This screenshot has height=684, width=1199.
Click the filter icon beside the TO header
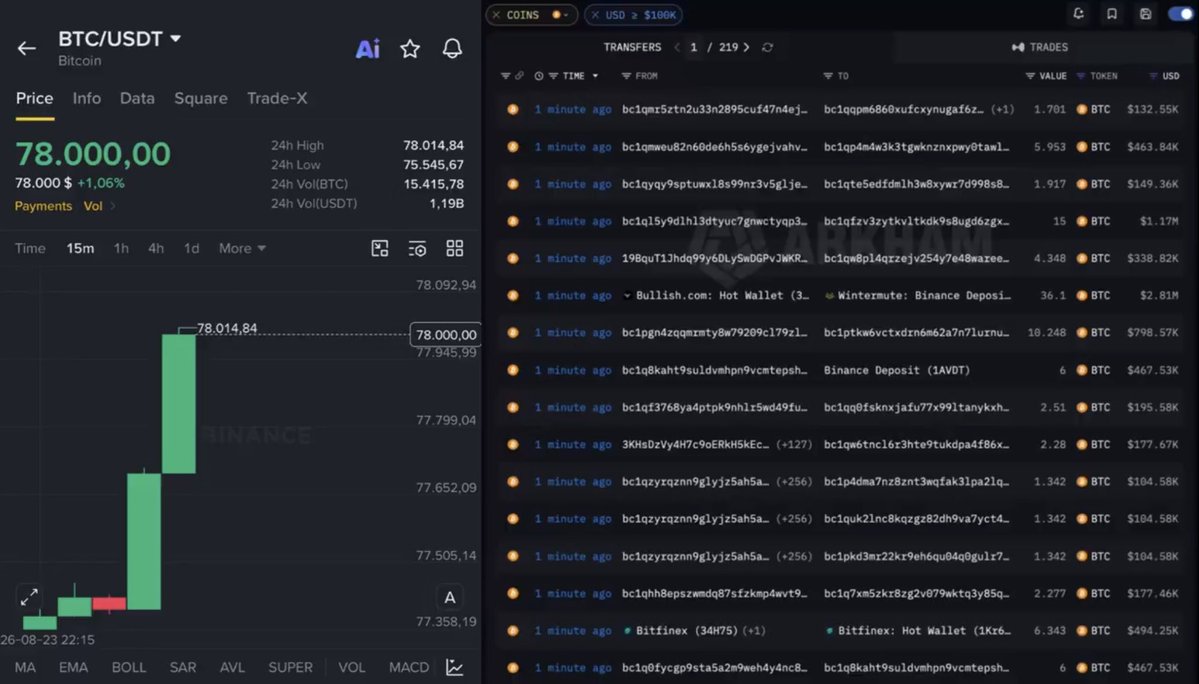(x=827, y=76)
